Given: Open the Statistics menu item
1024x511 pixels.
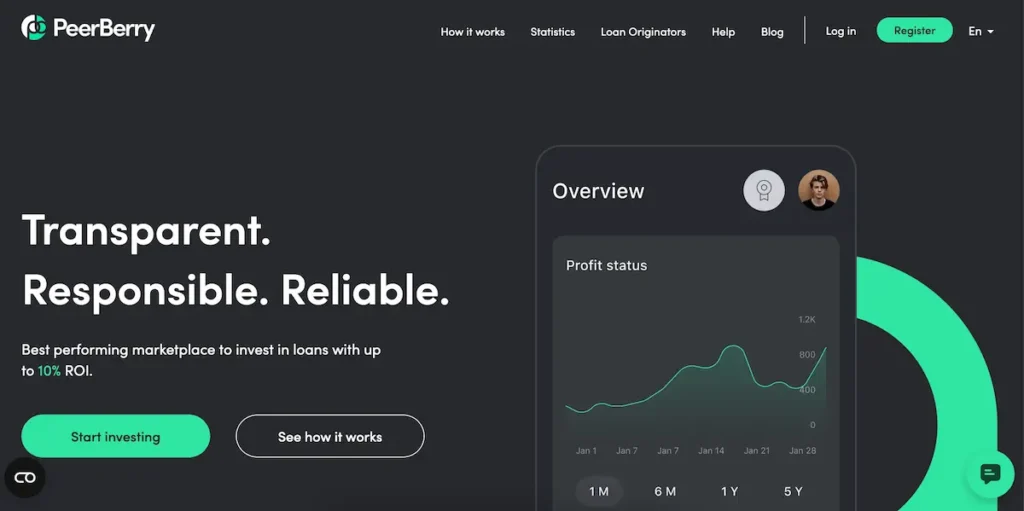Looking at the screenshot, I should pyautogui.click(x=552, y=32).
